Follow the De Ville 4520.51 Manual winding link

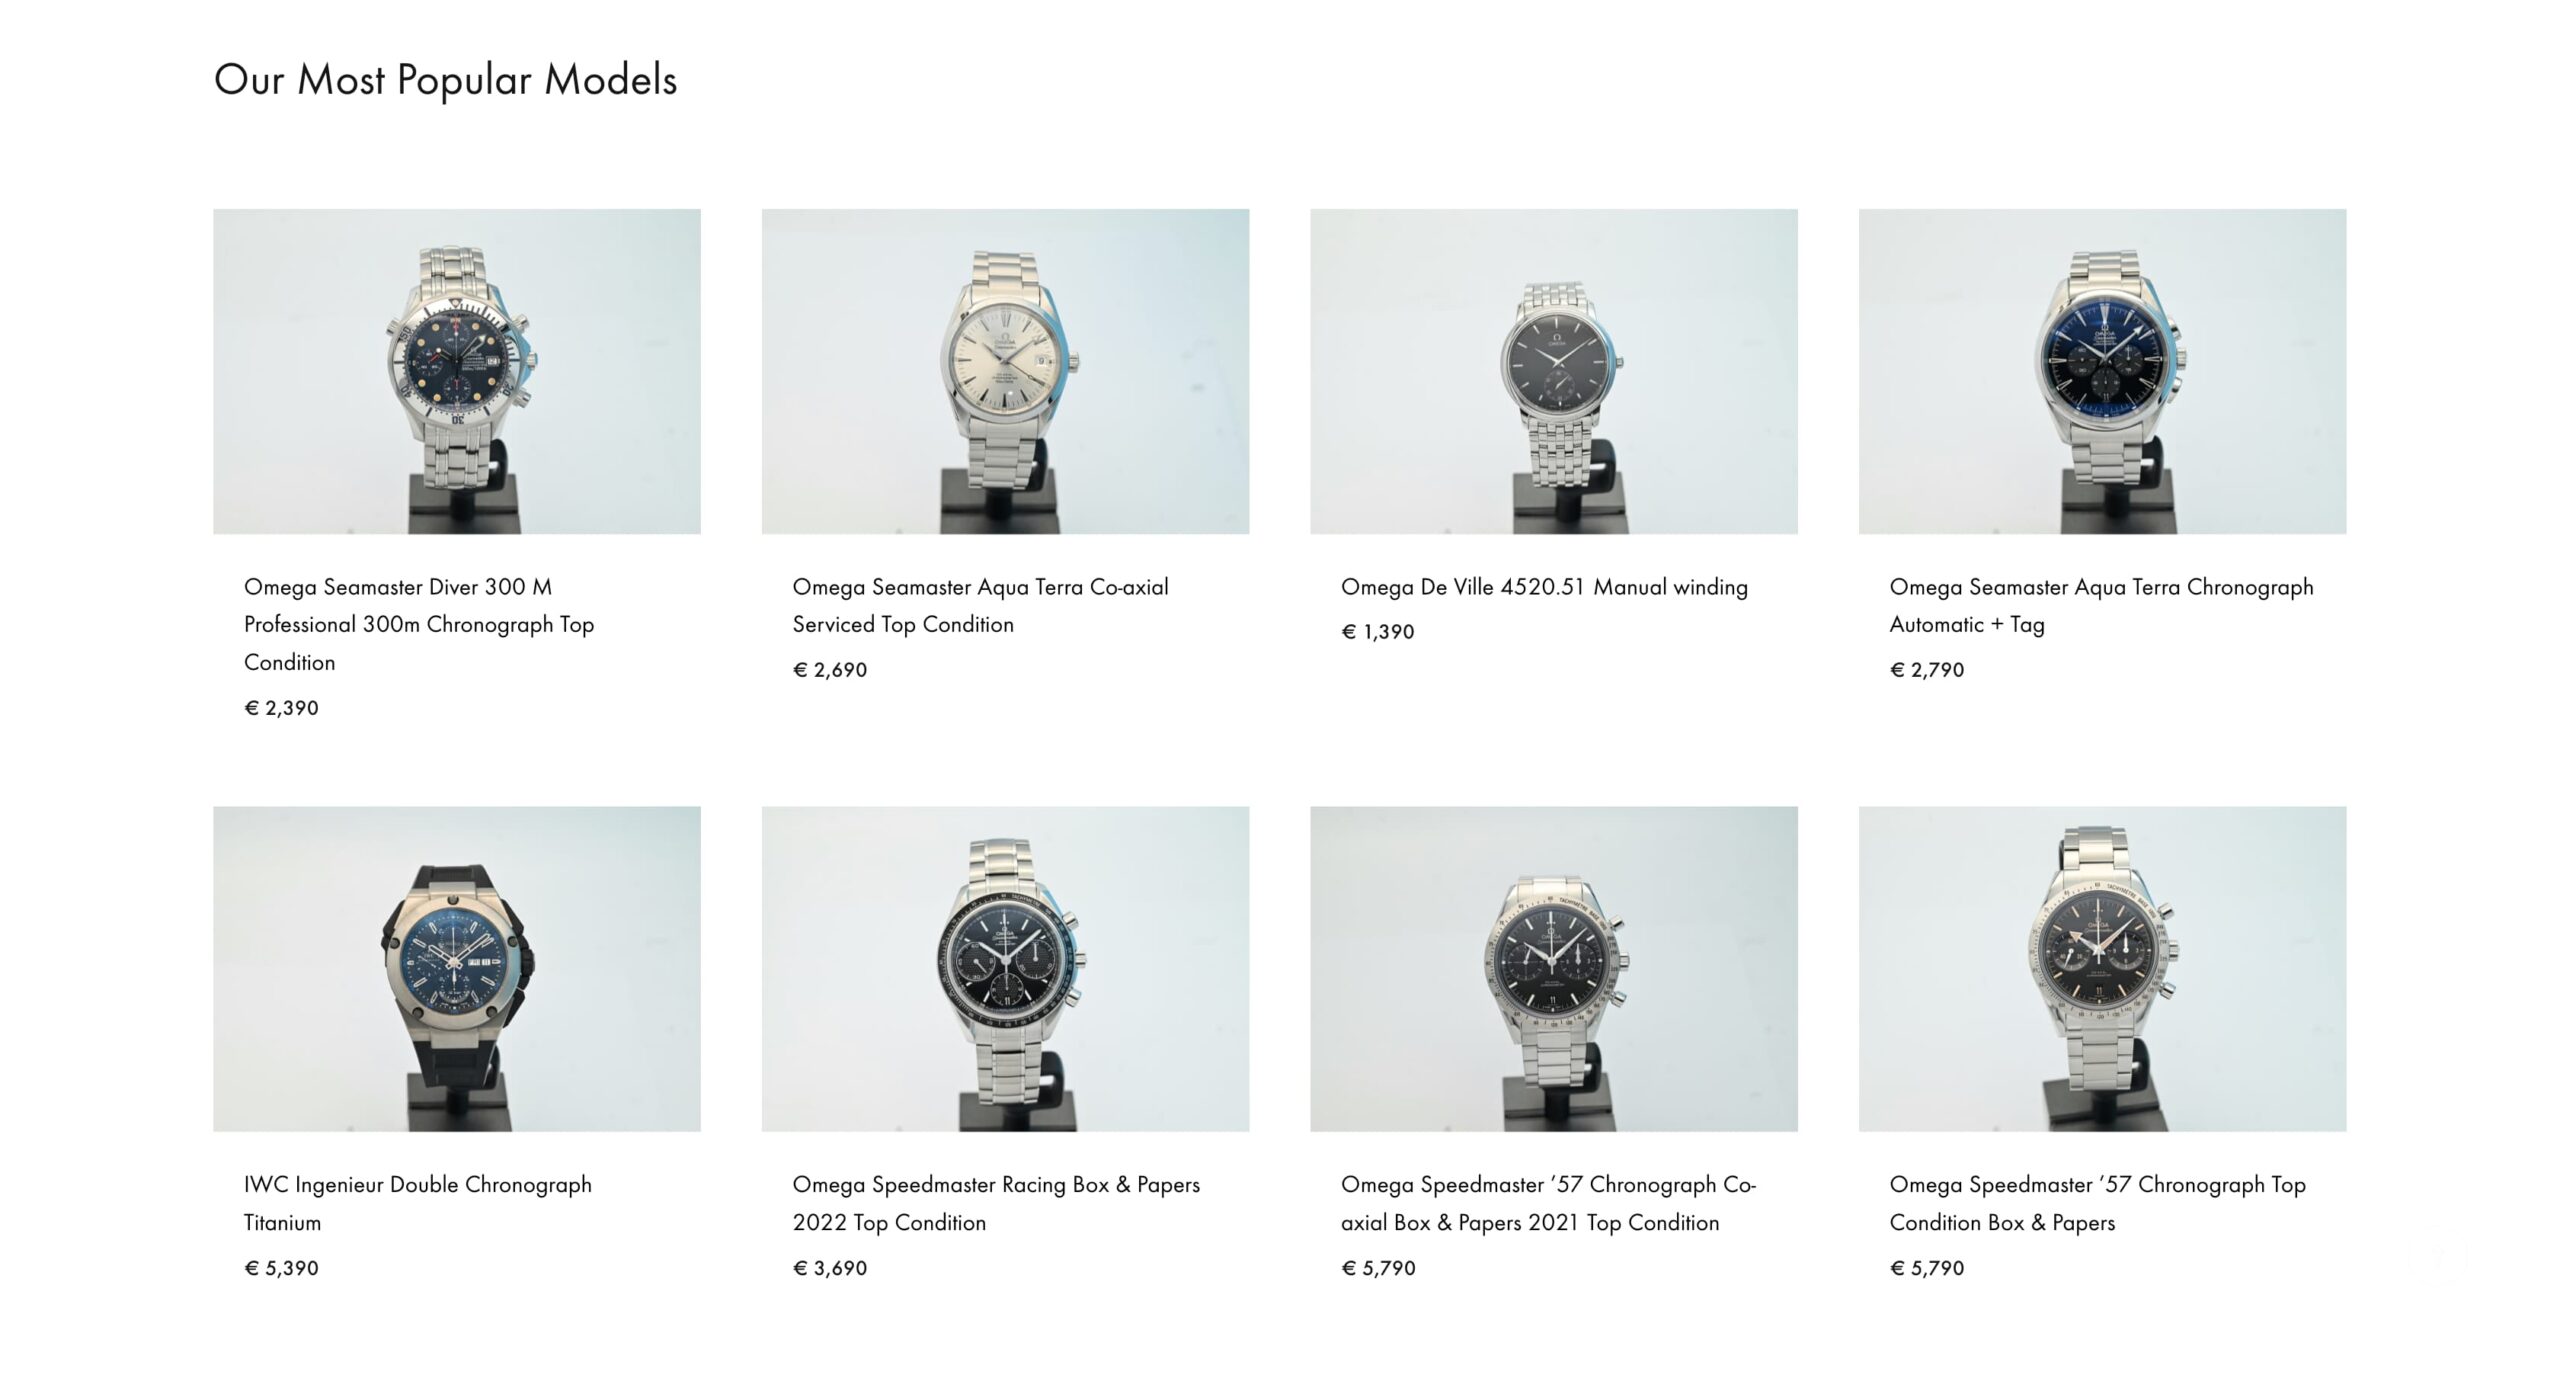(1544, 587)
